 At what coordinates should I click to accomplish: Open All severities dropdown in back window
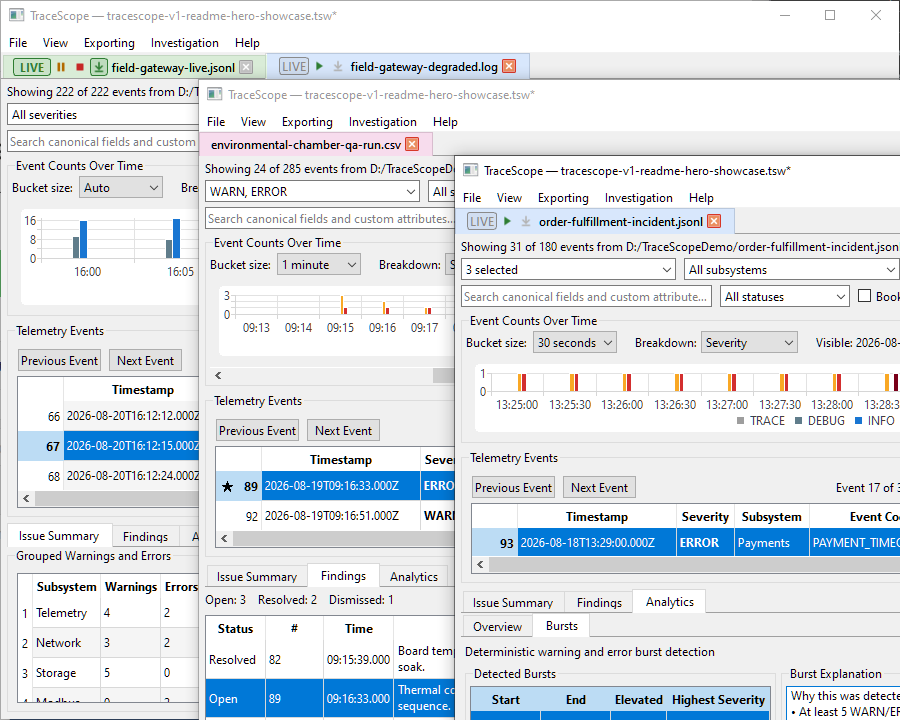103,115
